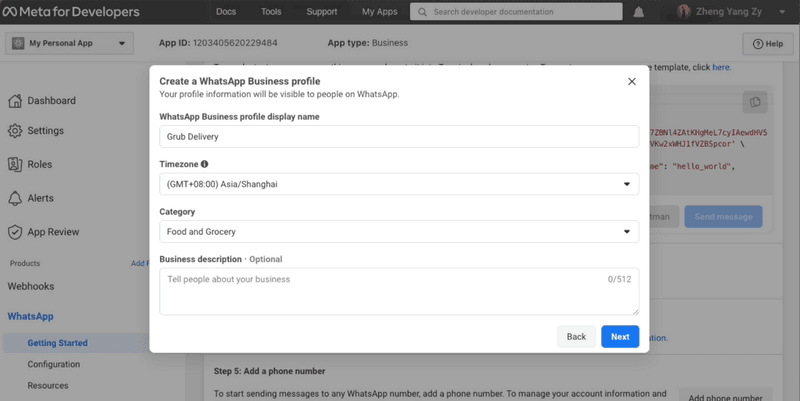
Task: Click the Business description text area
Action: [x=399, y=291]
